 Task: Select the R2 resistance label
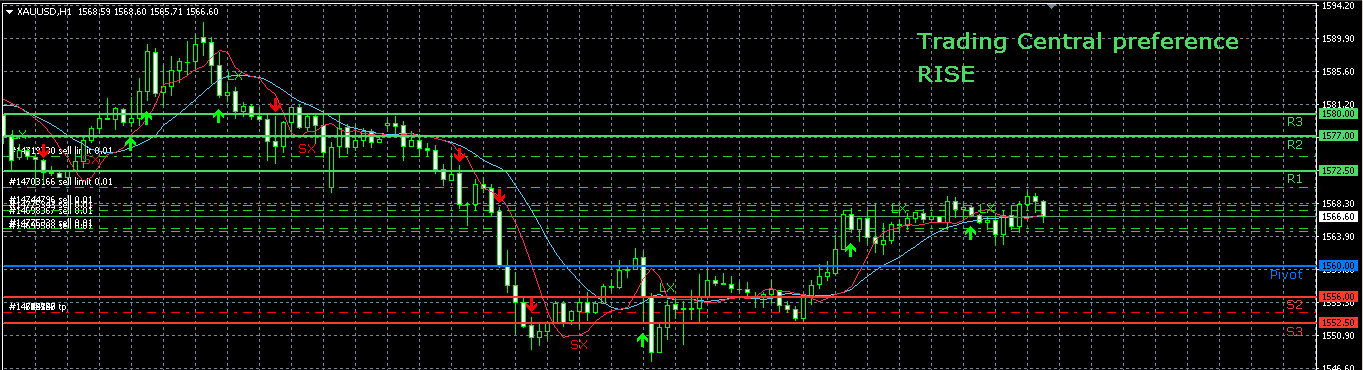(x=1294, y=144)
